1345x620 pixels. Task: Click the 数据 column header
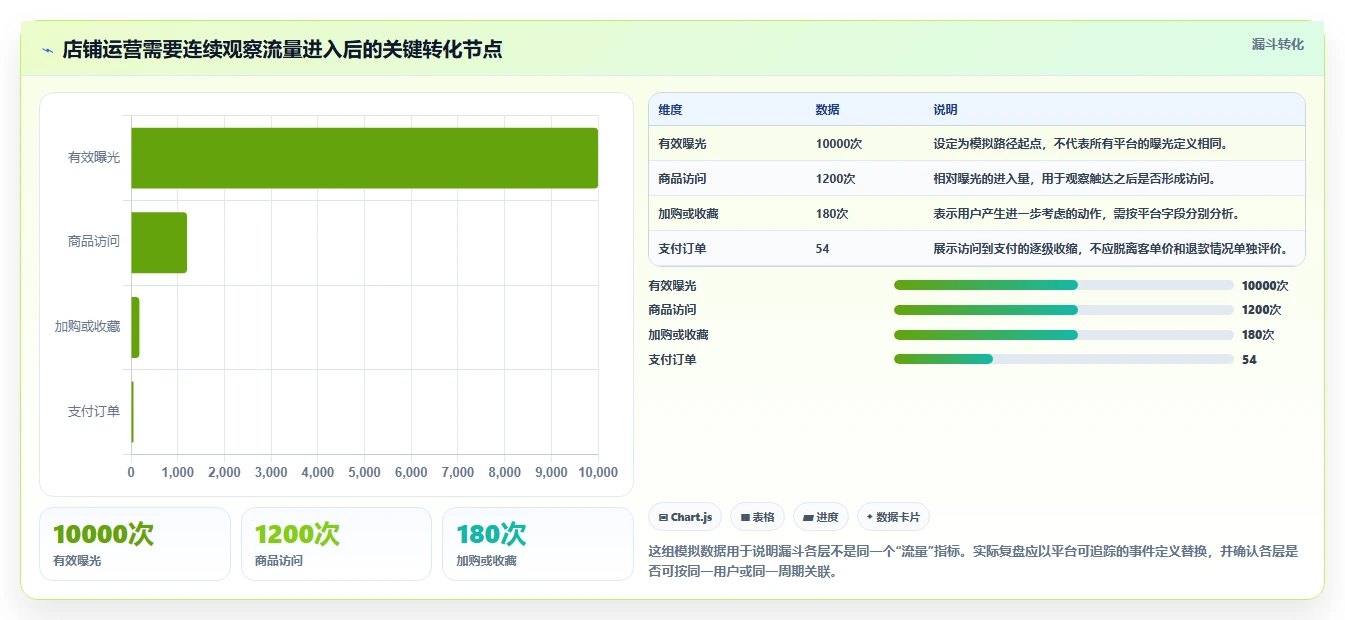(x=828, y=110)
